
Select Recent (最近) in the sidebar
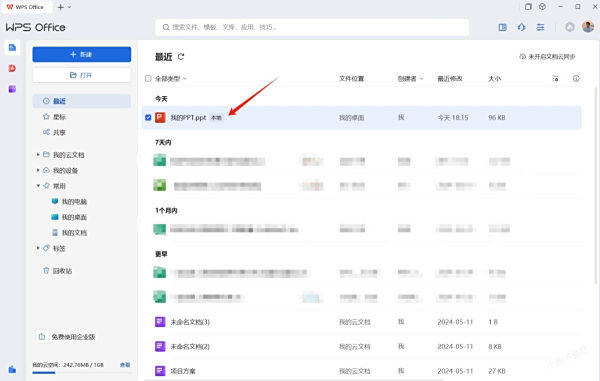pos(82,101)
